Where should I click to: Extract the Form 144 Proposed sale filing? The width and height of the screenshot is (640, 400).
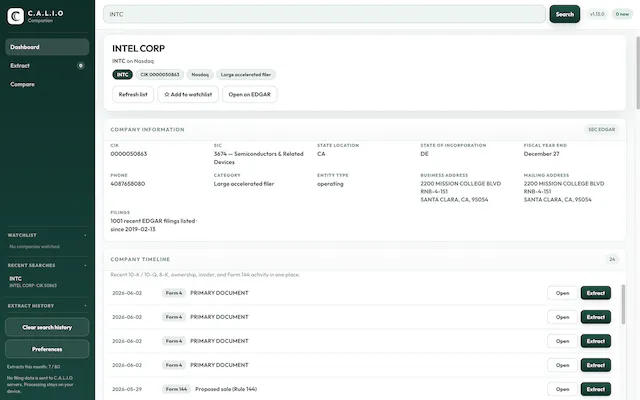pyautogui.click(x=596, y=389)
